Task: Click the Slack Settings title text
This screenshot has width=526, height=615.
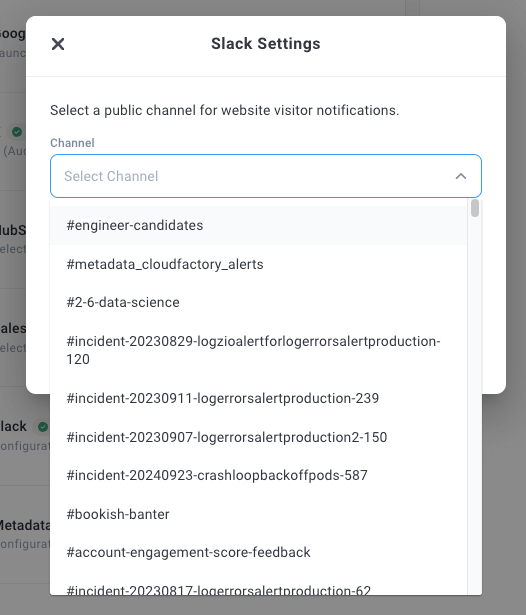Action: pos(266,44)
